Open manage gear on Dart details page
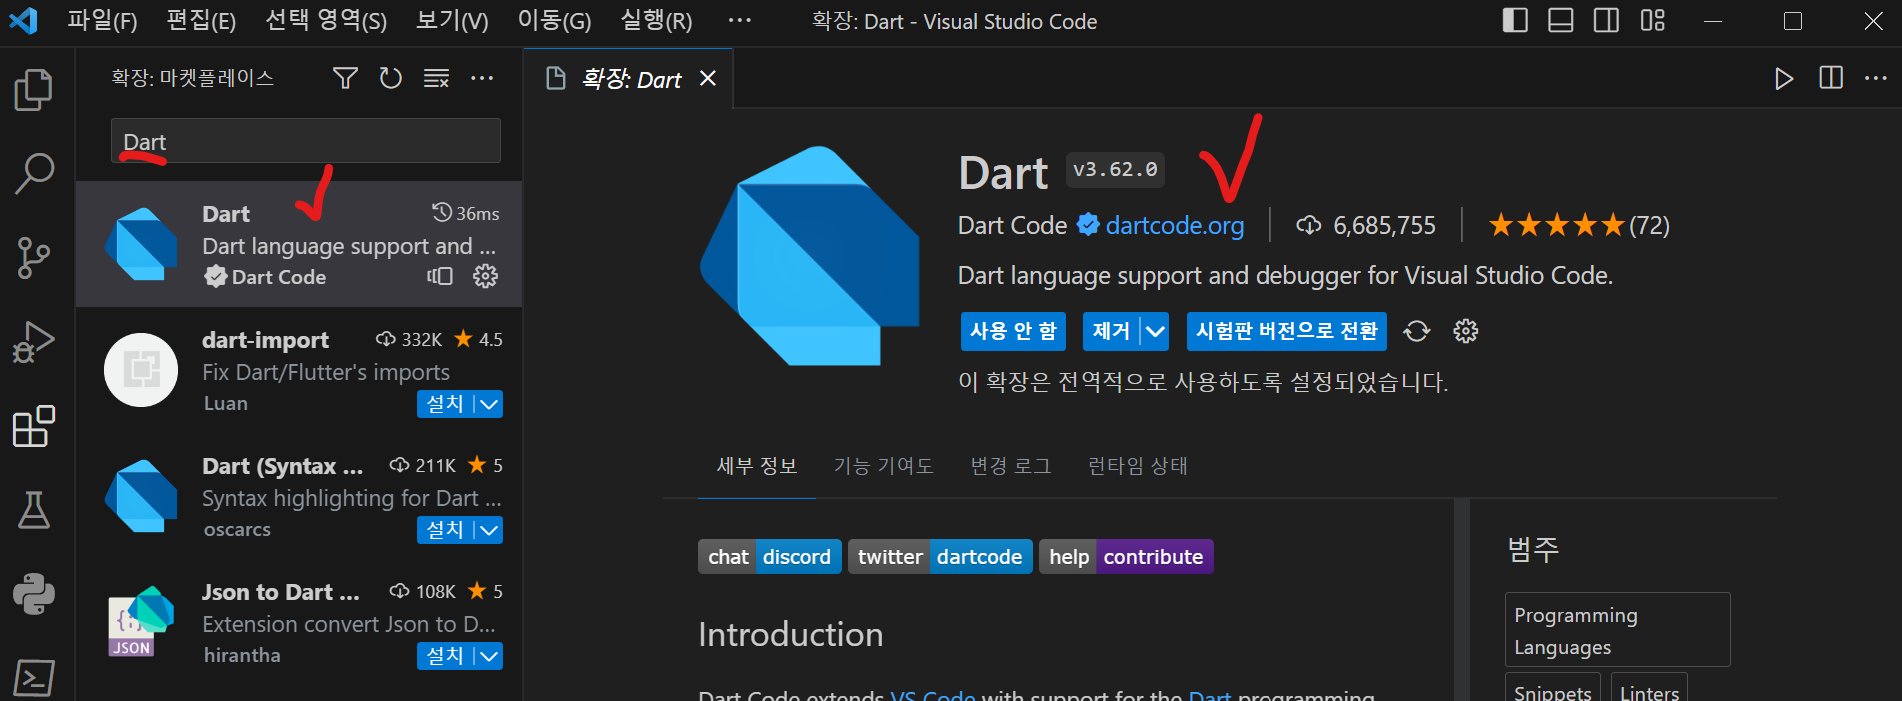This screenshot has height=701, width=1902. (1465, 331)
